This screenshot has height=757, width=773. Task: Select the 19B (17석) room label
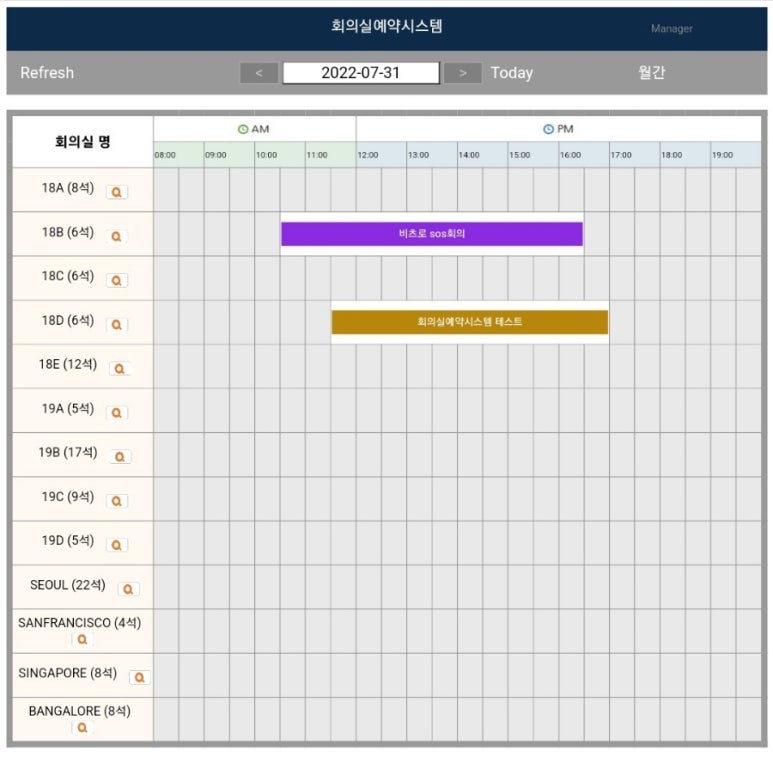click(68, 453)
